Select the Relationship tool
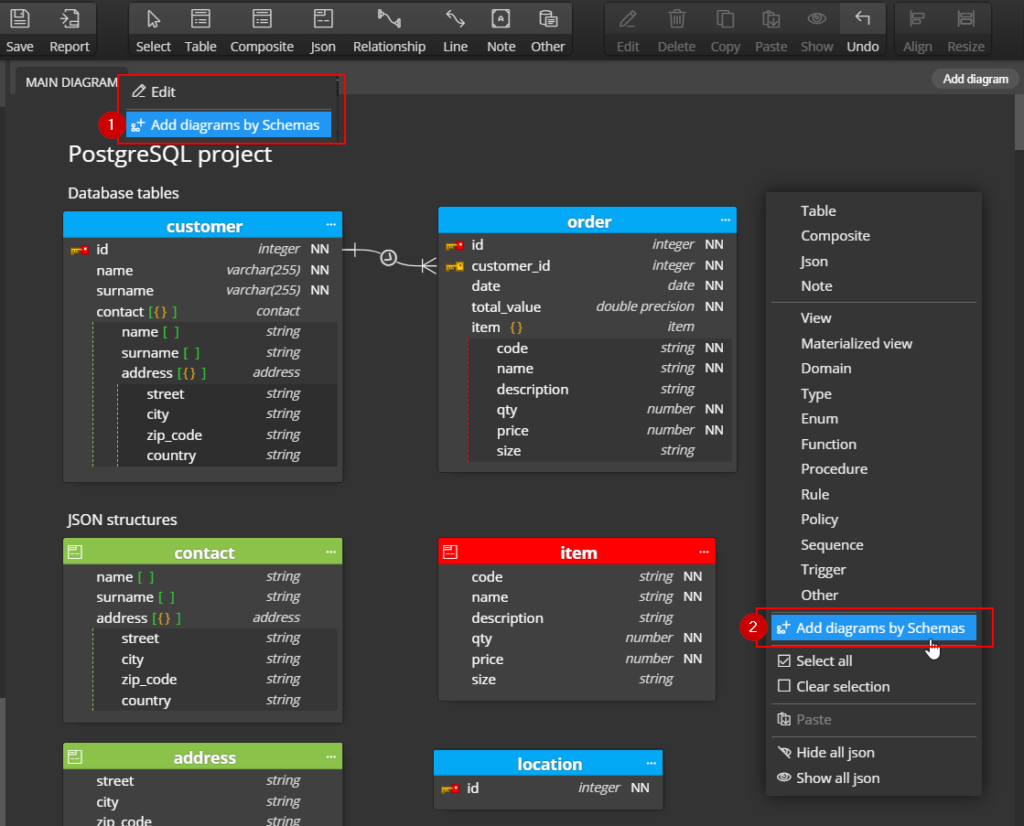 click(389, 30)
